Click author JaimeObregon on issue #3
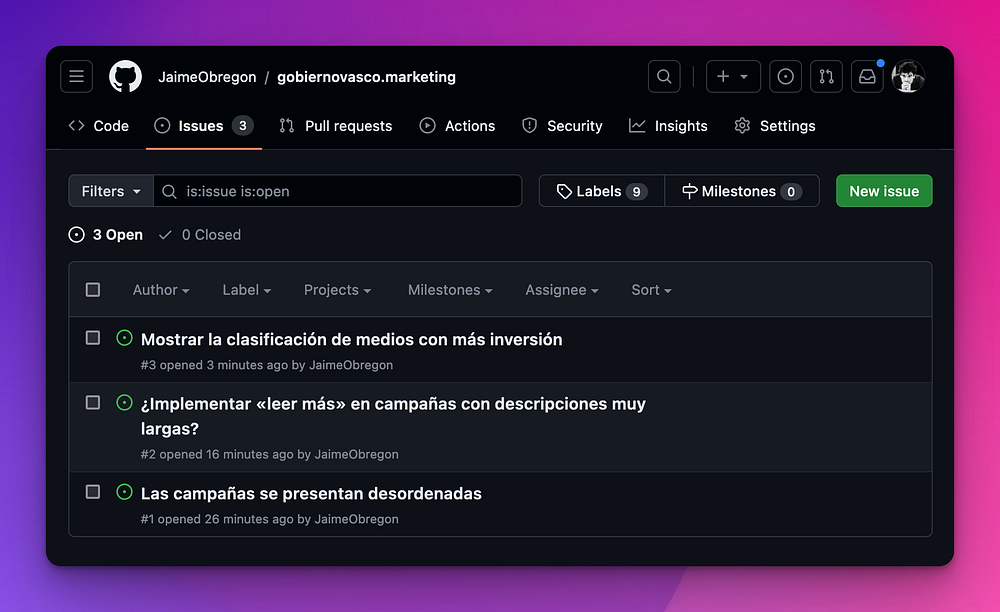The width and height of the screenshot is (1000, 612). [351, 365]
